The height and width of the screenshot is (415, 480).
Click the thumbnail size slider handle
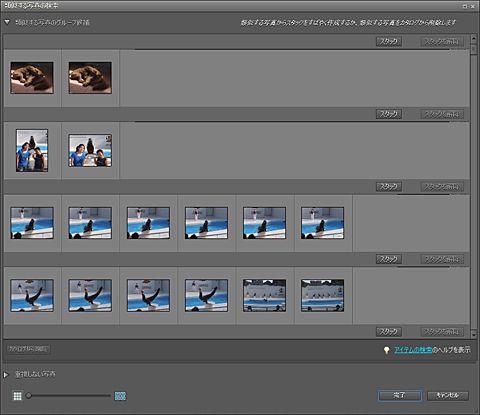click(29, 396)
